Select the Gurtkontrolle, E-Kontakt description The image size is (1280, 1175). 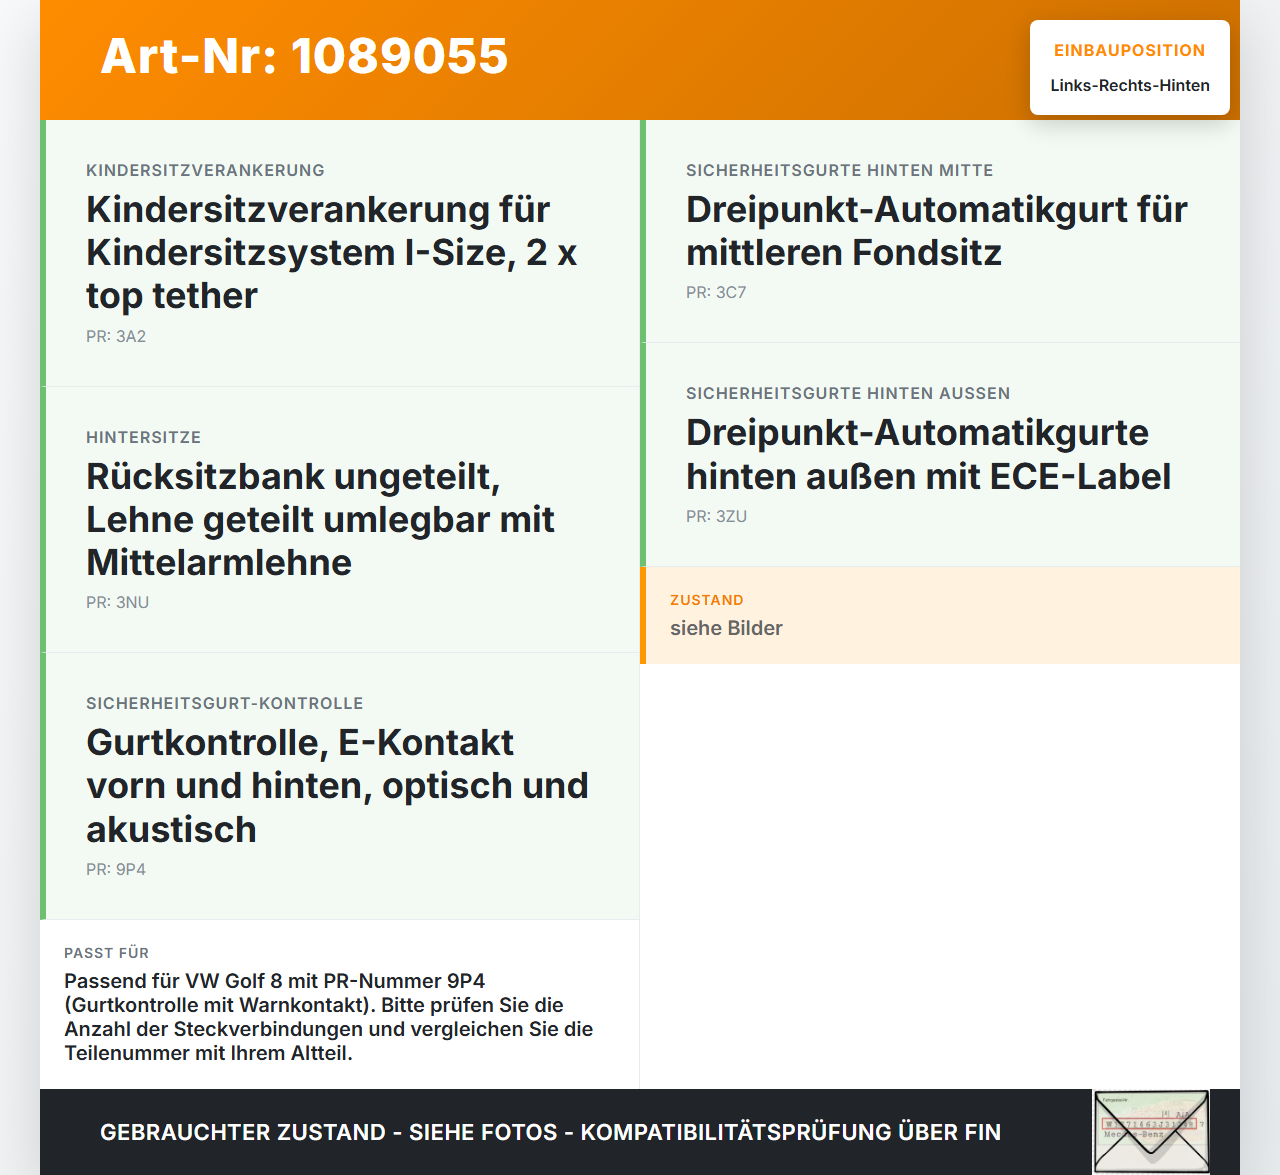pos(337,786)
